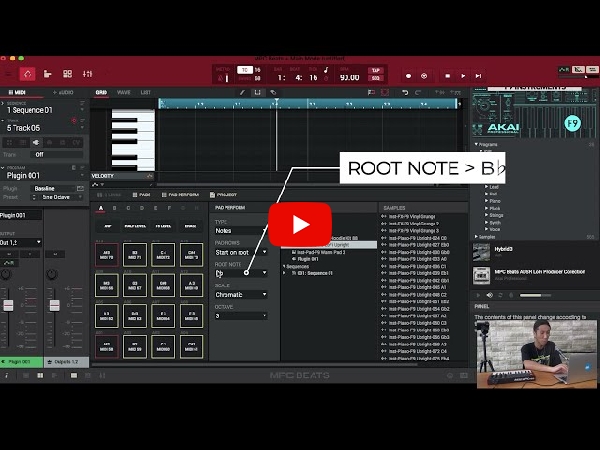Open the Type dropdown showing Notes

[x=241, y=231]
